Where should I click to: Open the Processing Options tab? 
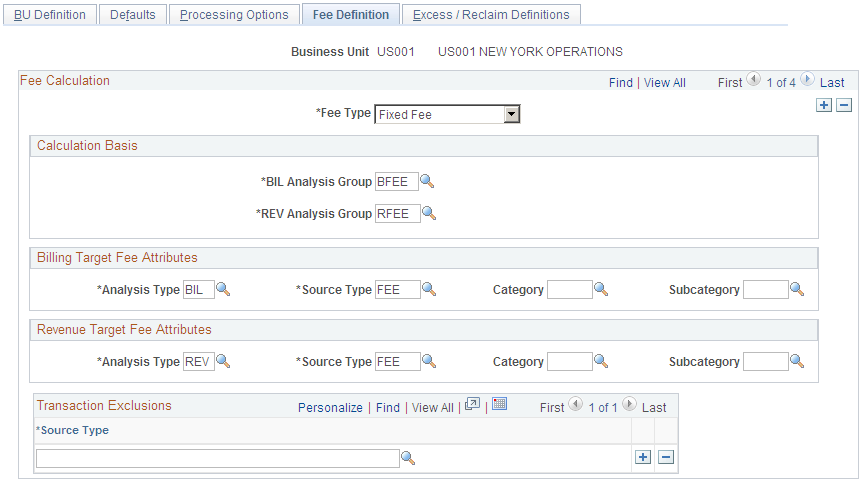234,15
